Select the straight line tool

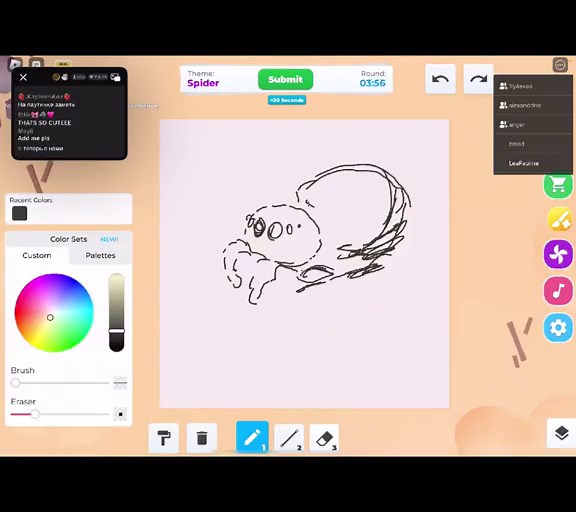289,438
